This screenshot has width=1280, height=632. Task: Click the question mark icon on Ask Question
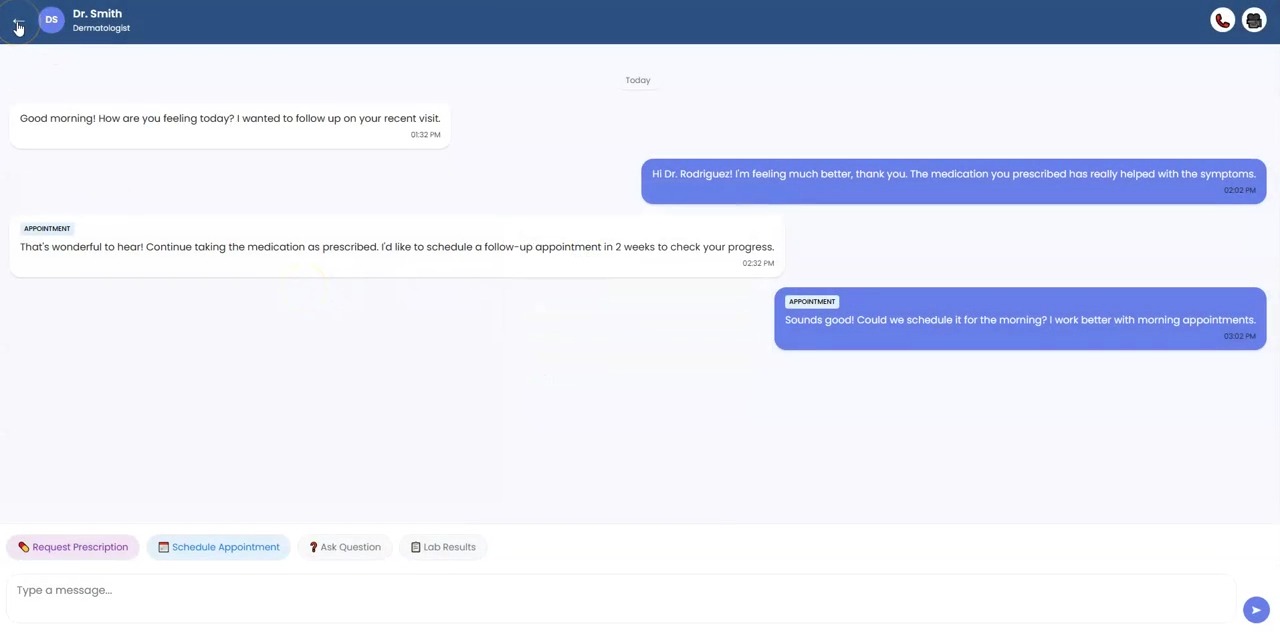click(313, 547)
